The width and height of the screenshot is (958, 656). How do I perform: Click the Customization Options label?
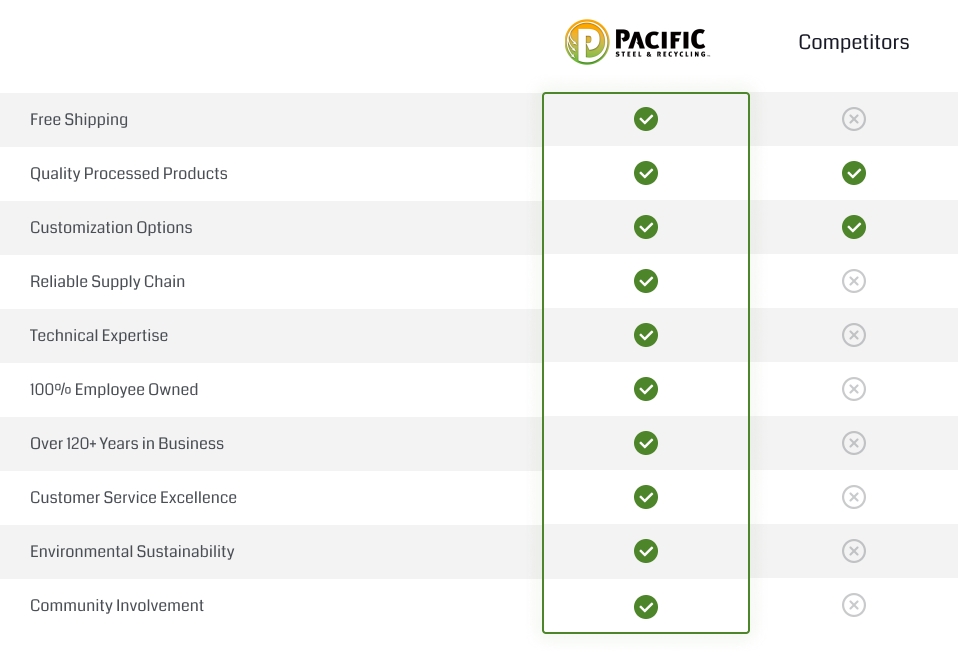tap(111, 228)
